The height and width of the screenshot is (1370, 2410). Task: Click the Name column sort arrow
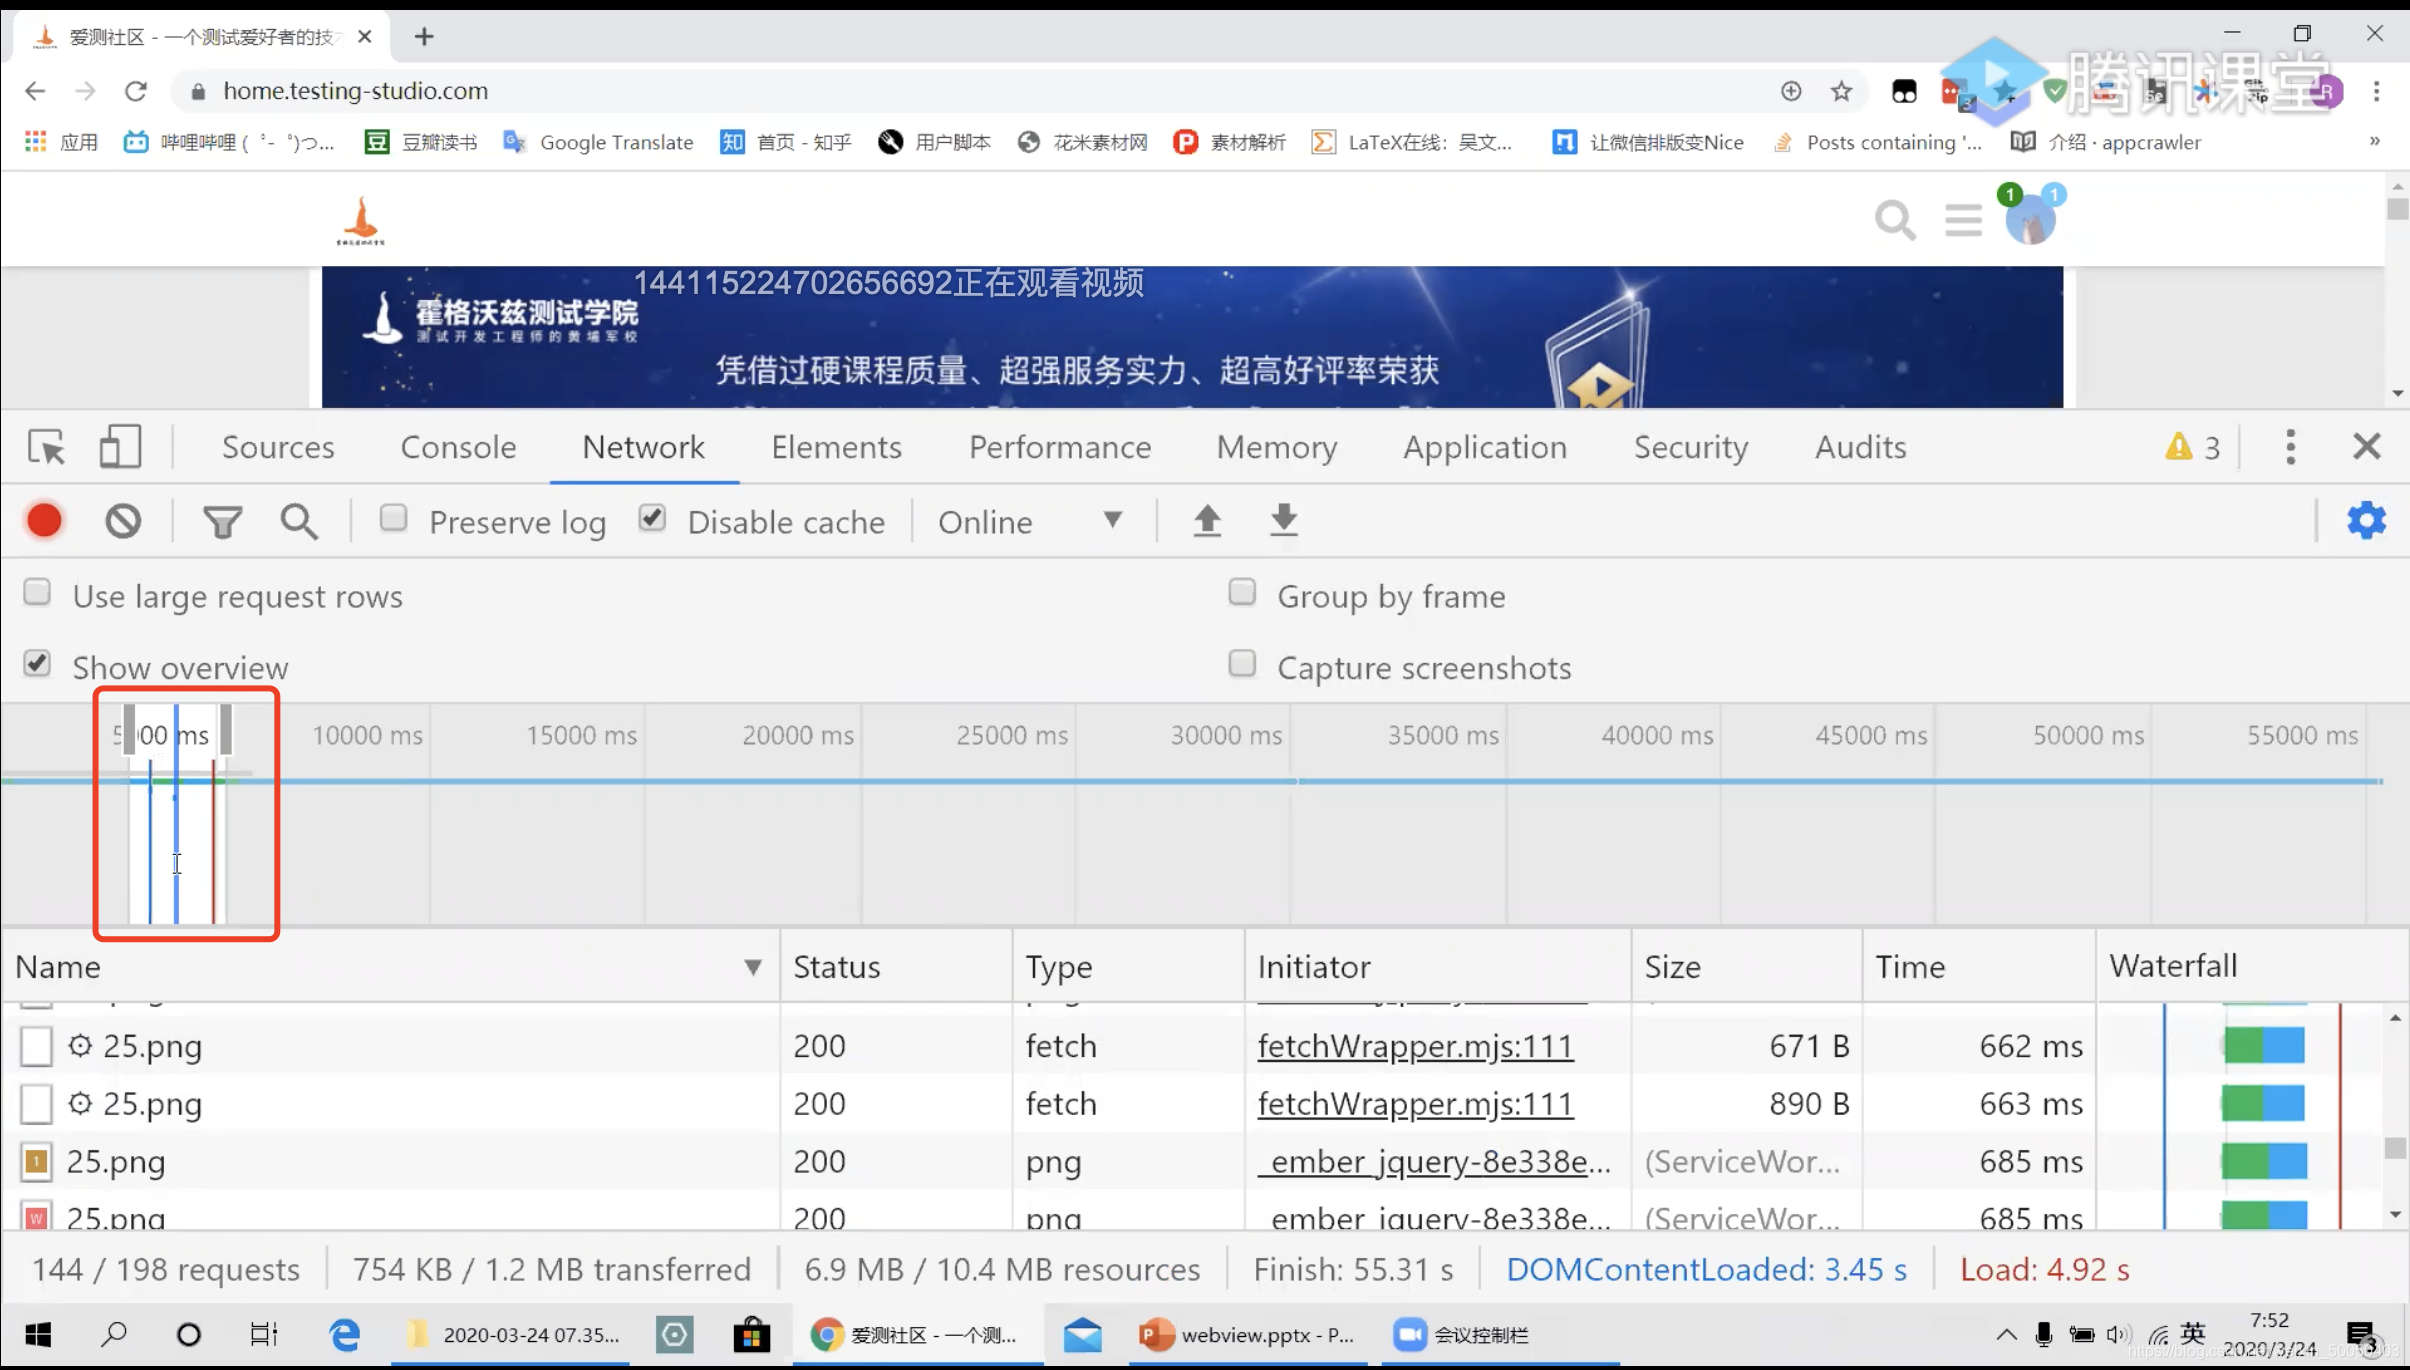tap(753, 967)
